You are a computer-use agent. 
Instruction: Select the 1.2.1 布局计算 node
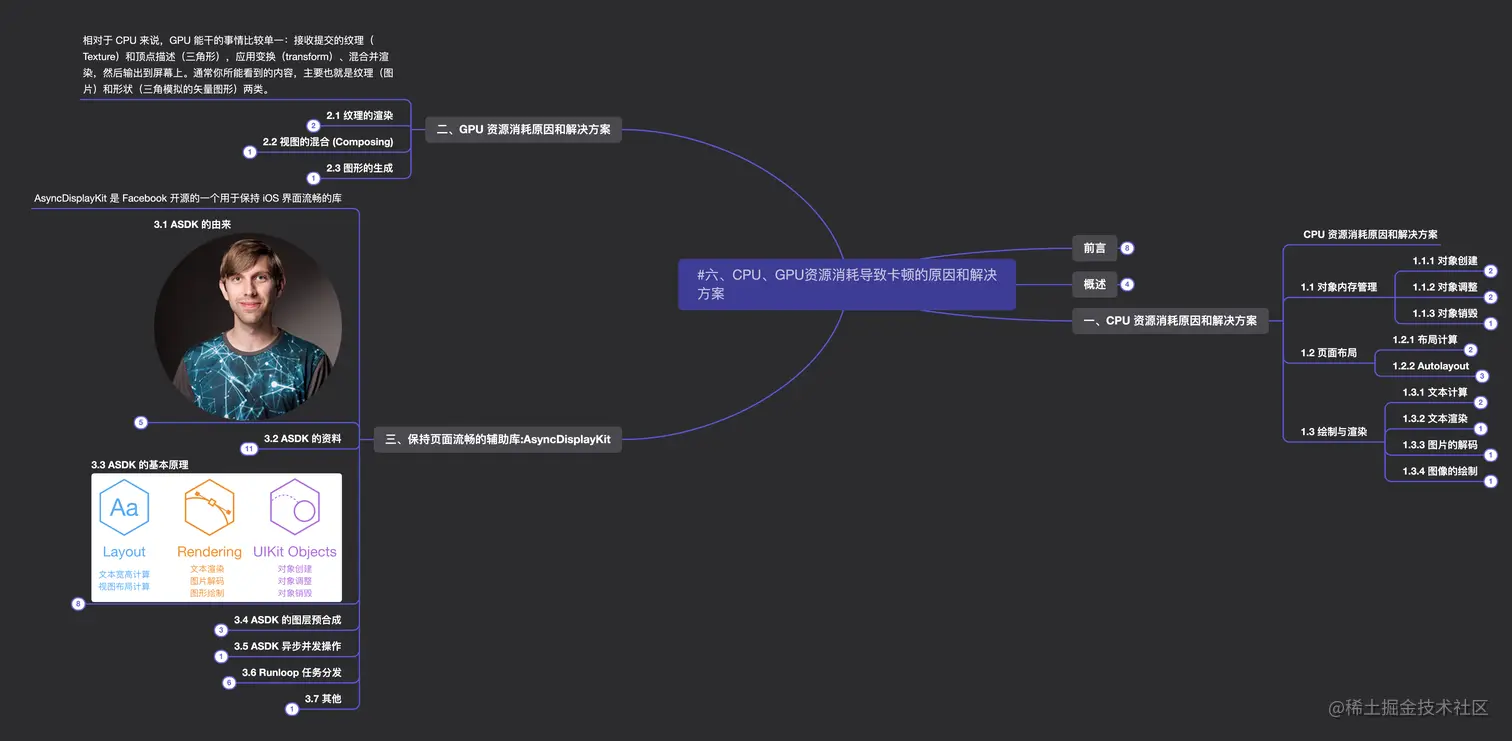1425,340
